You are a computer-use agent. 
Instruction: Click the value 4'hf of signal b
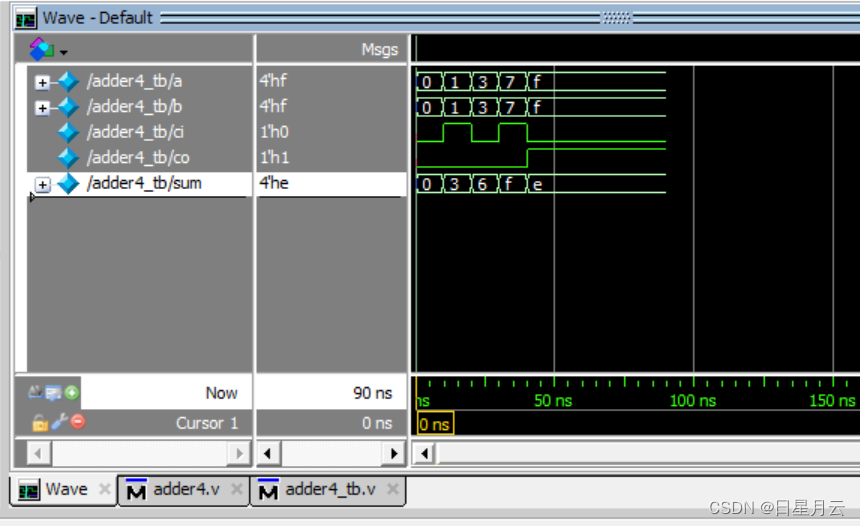[273, 106]
